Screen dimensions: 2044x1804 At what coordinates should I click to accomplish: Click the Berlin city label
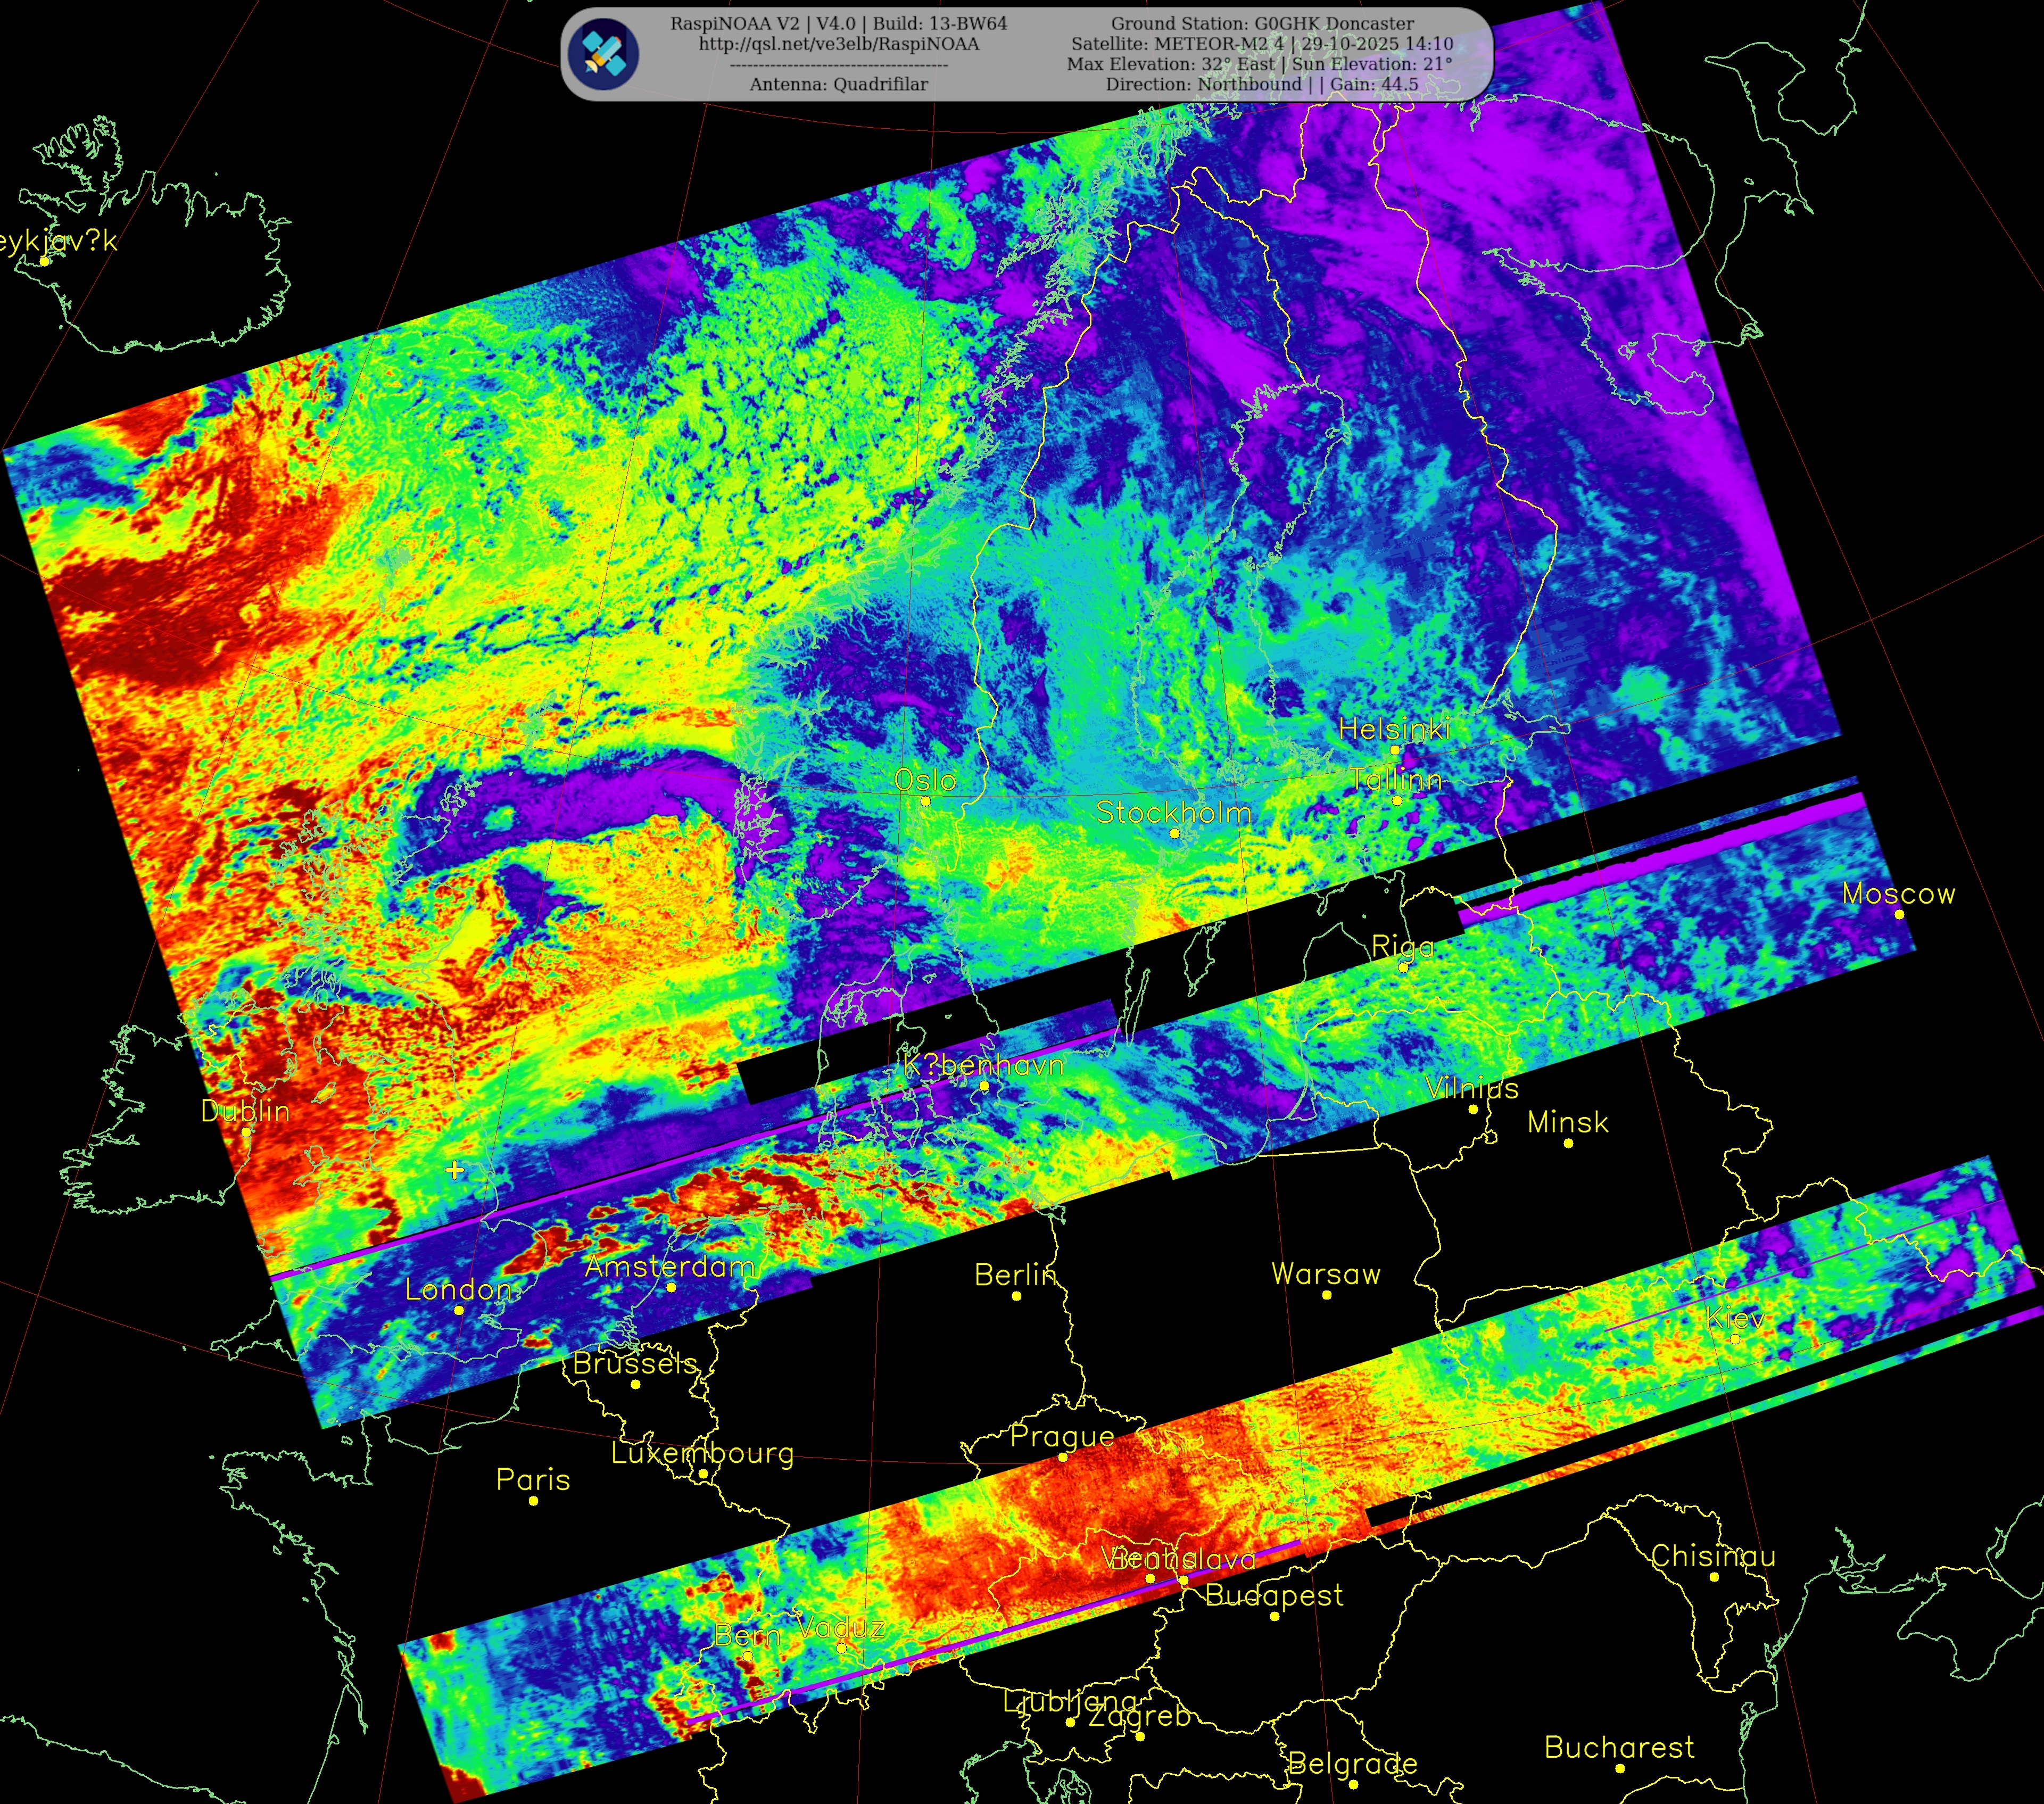coord(1015,1274)
